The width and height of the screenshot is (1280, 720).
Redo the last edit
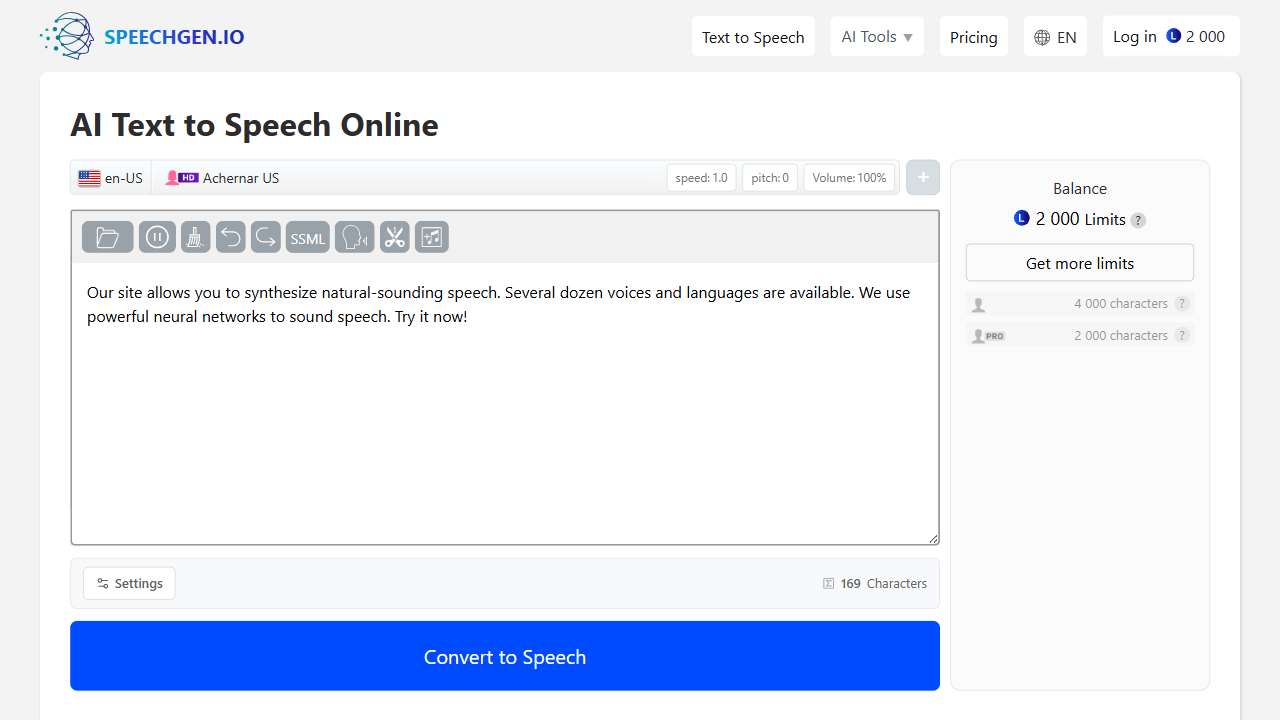point(268,236)
